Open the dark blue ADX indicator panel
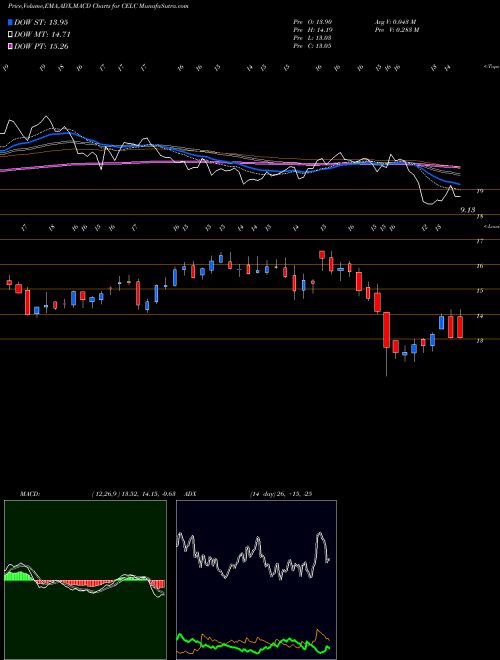 tap(256, 580)
